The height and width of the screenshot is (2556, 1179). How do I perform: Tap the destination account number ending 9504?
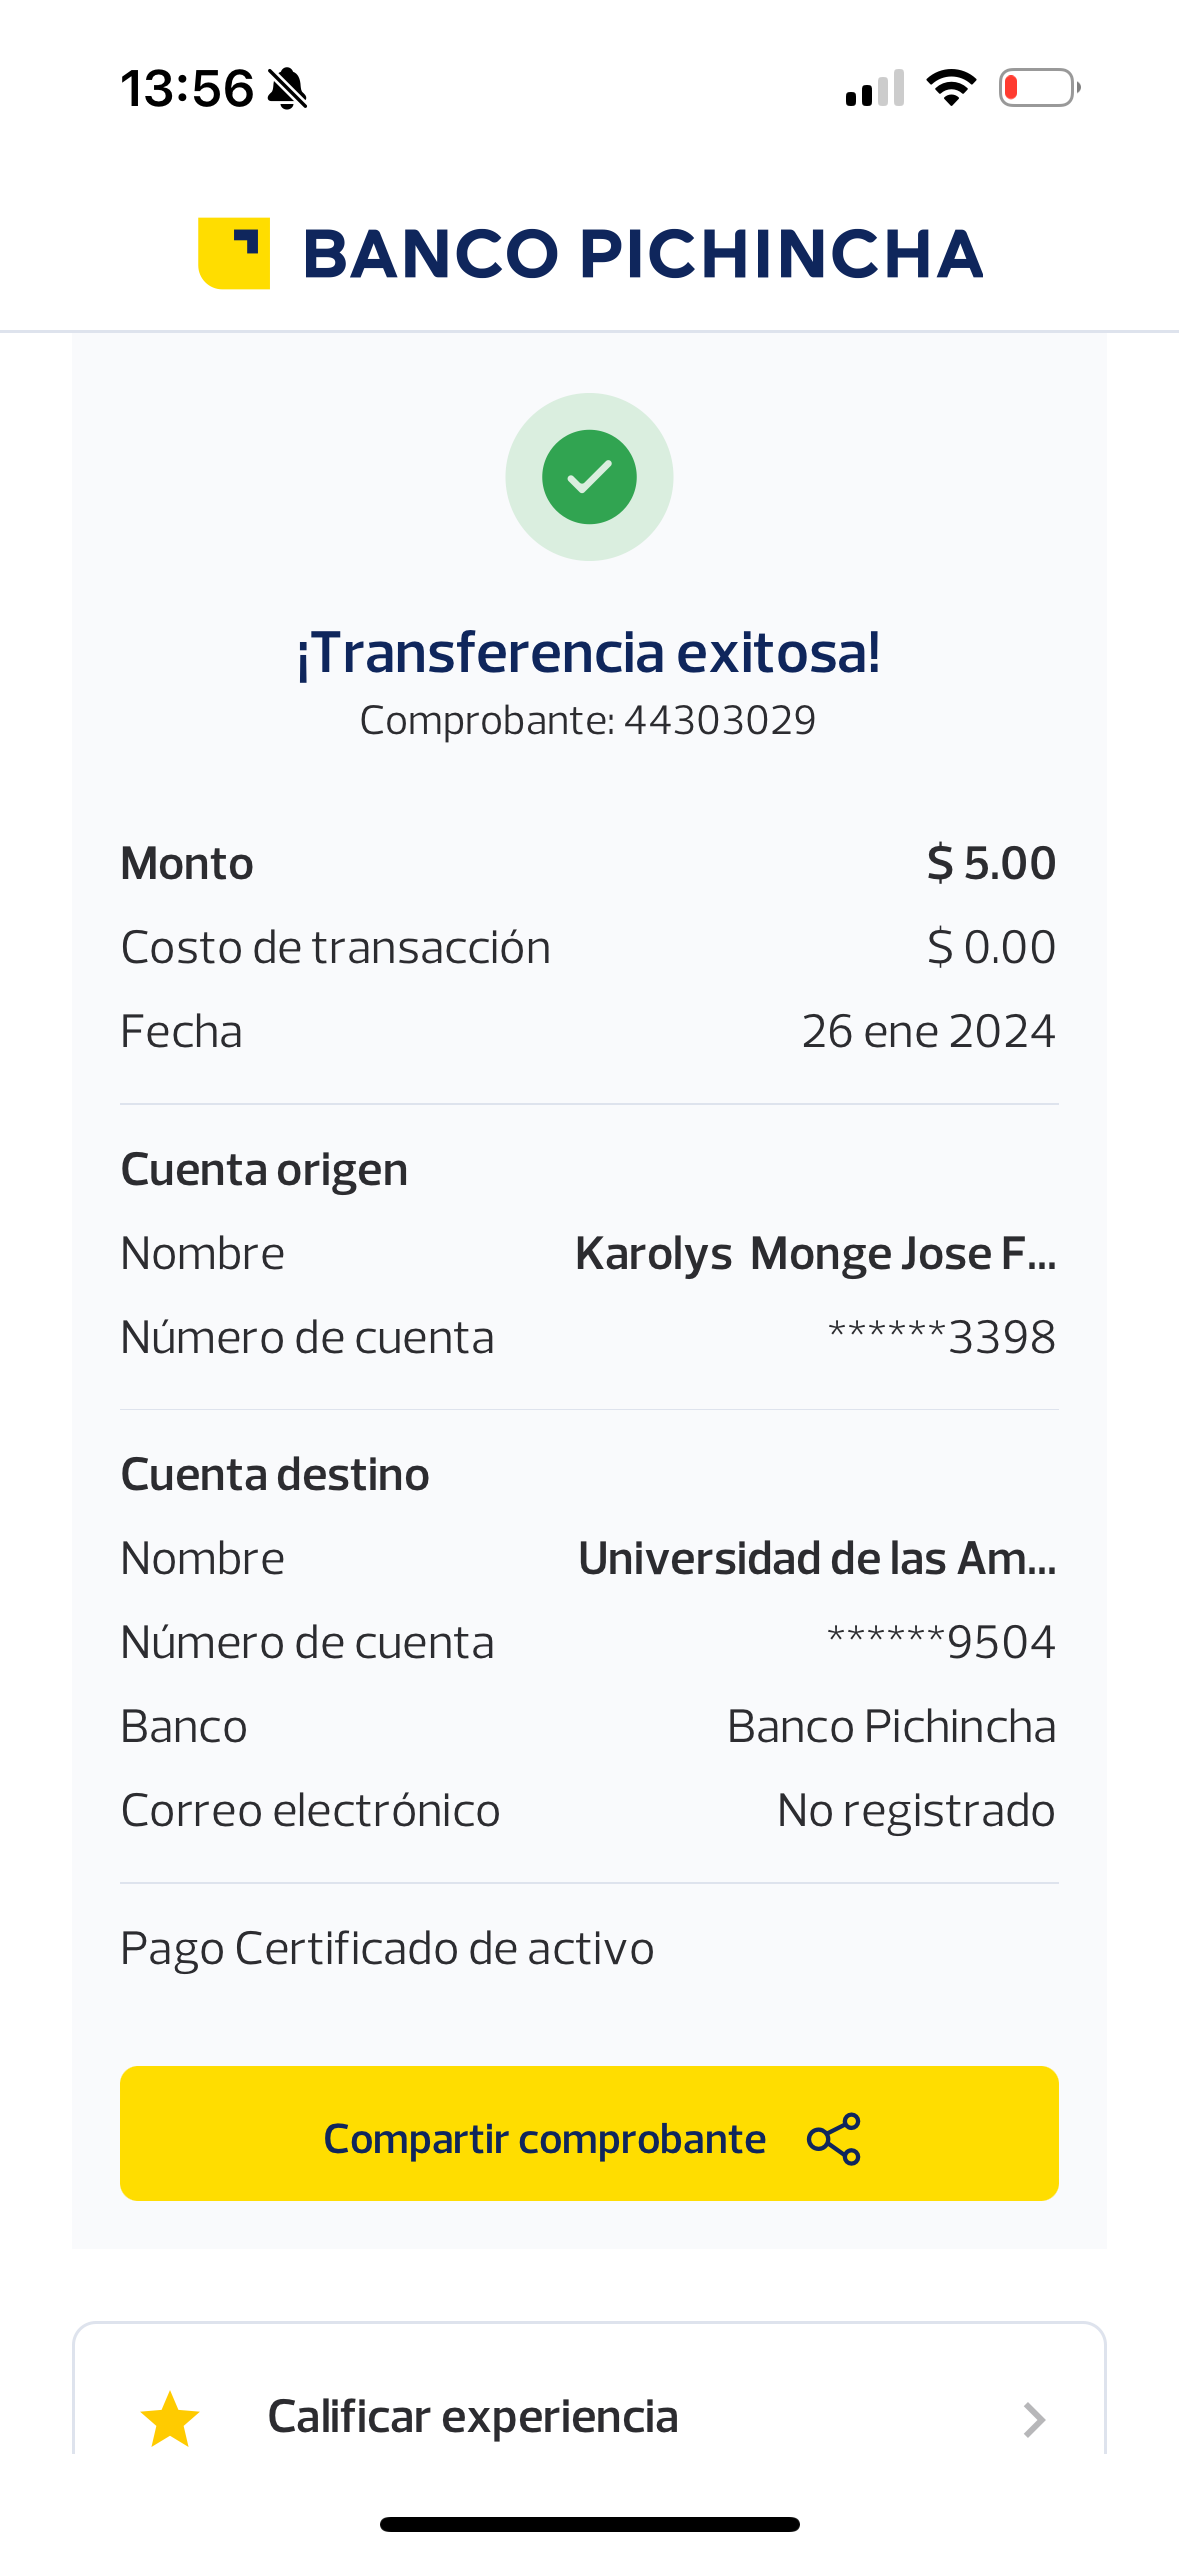coord(941,1642)
